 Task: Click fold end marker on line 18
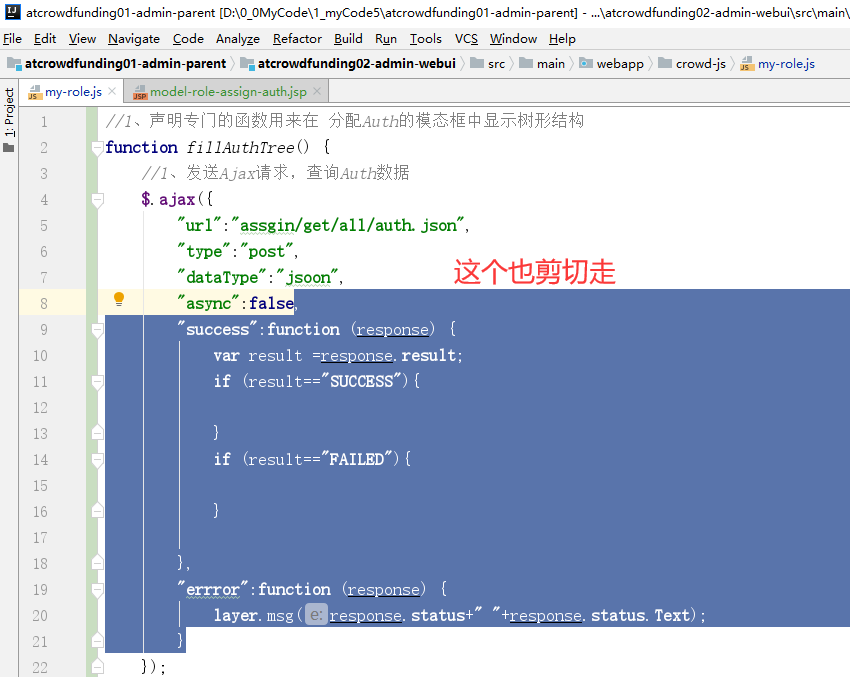[98, 563]
